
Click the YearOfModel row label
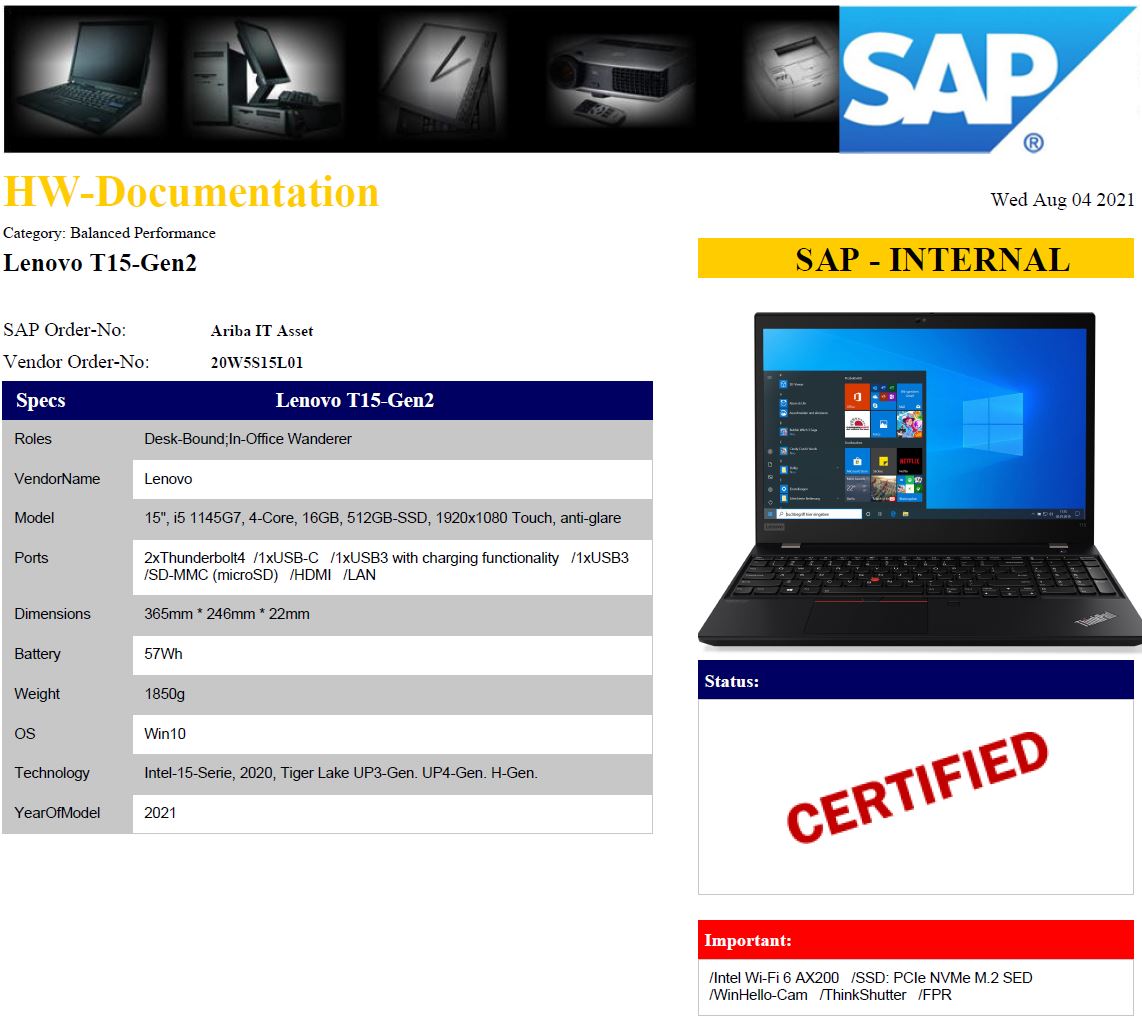point(57,813)
